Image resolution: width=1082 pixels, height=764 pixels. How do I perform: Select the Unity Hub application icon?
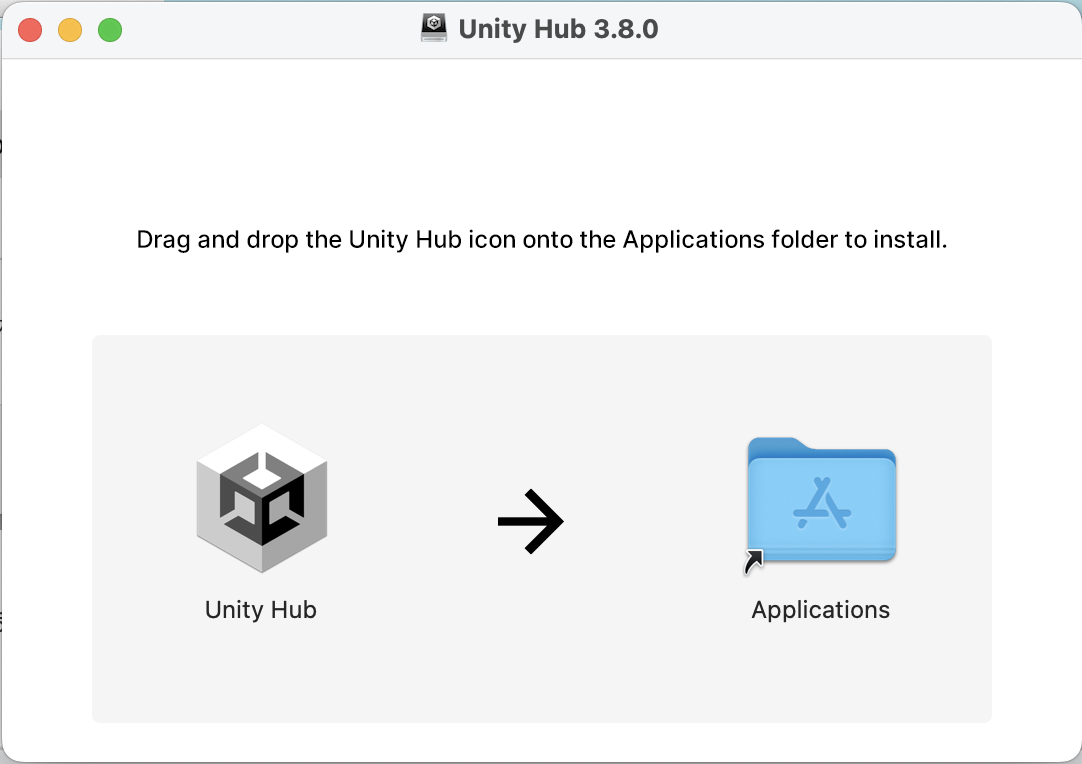click(x=260, y=498)
